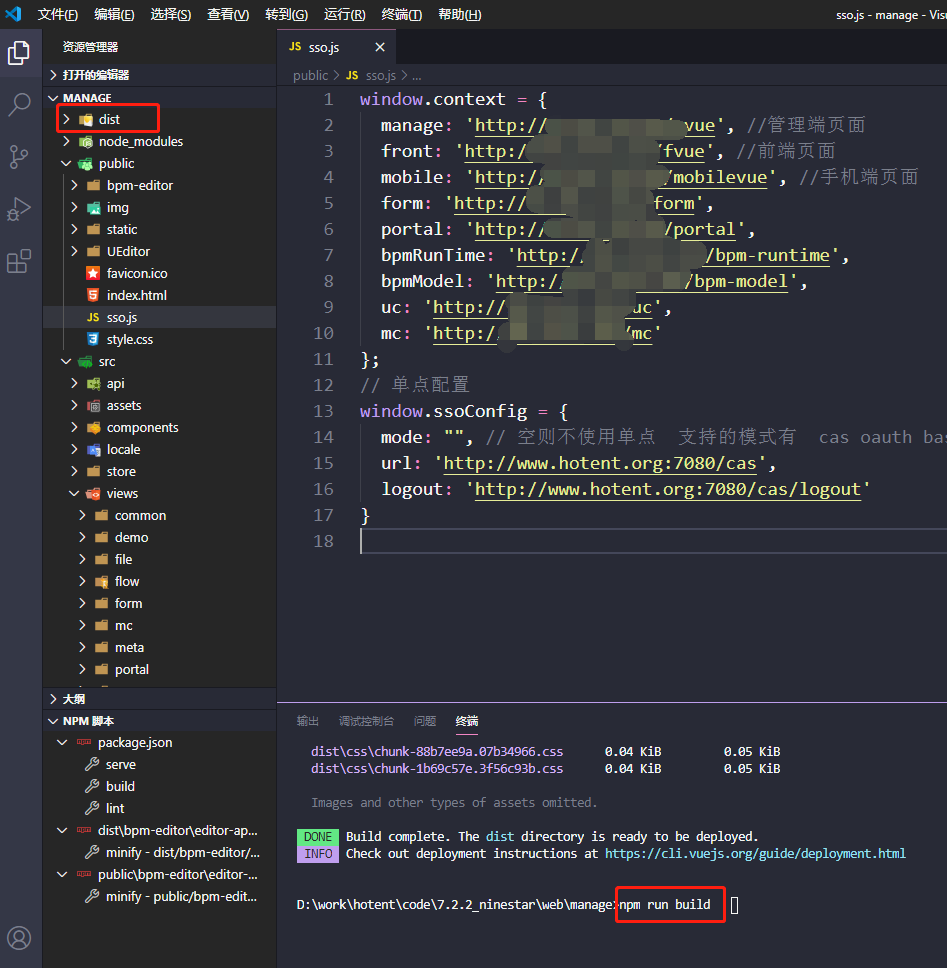Open the cli.vuejs.org deployment link

tap(755, 854)
